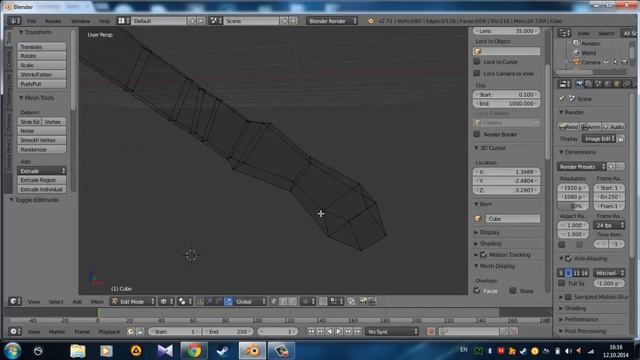This screenshot has height=360, width=640.
Task: Enable the Sharp overlay checkbox
Action: (513, 290)
